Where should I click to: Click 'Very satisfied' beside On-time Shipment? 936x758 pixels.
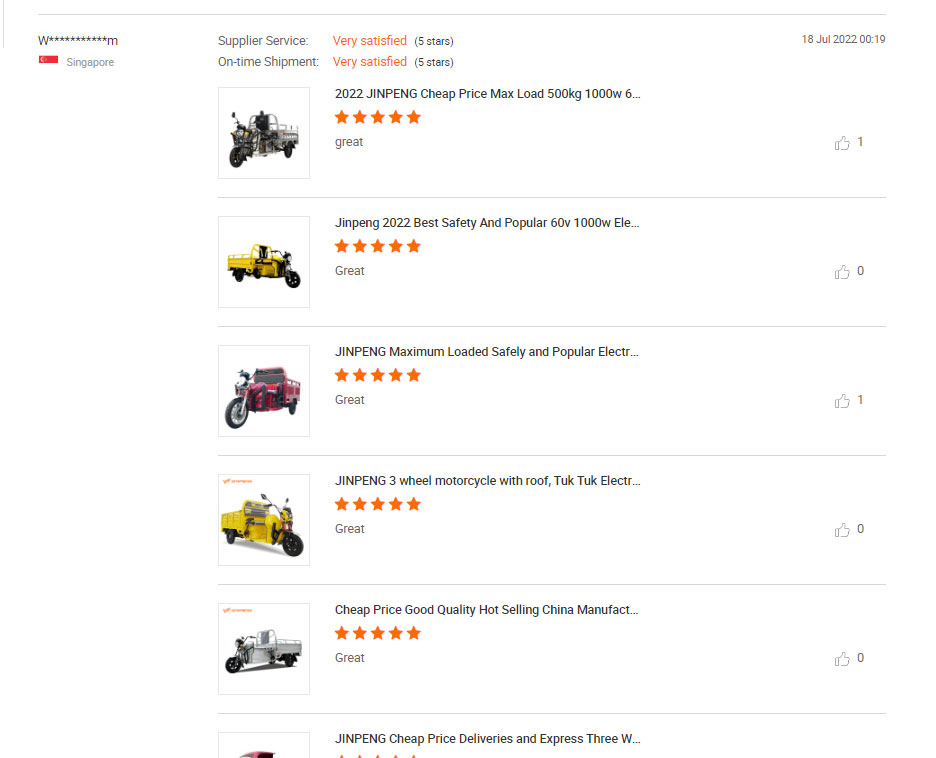(x=370, y=61)
